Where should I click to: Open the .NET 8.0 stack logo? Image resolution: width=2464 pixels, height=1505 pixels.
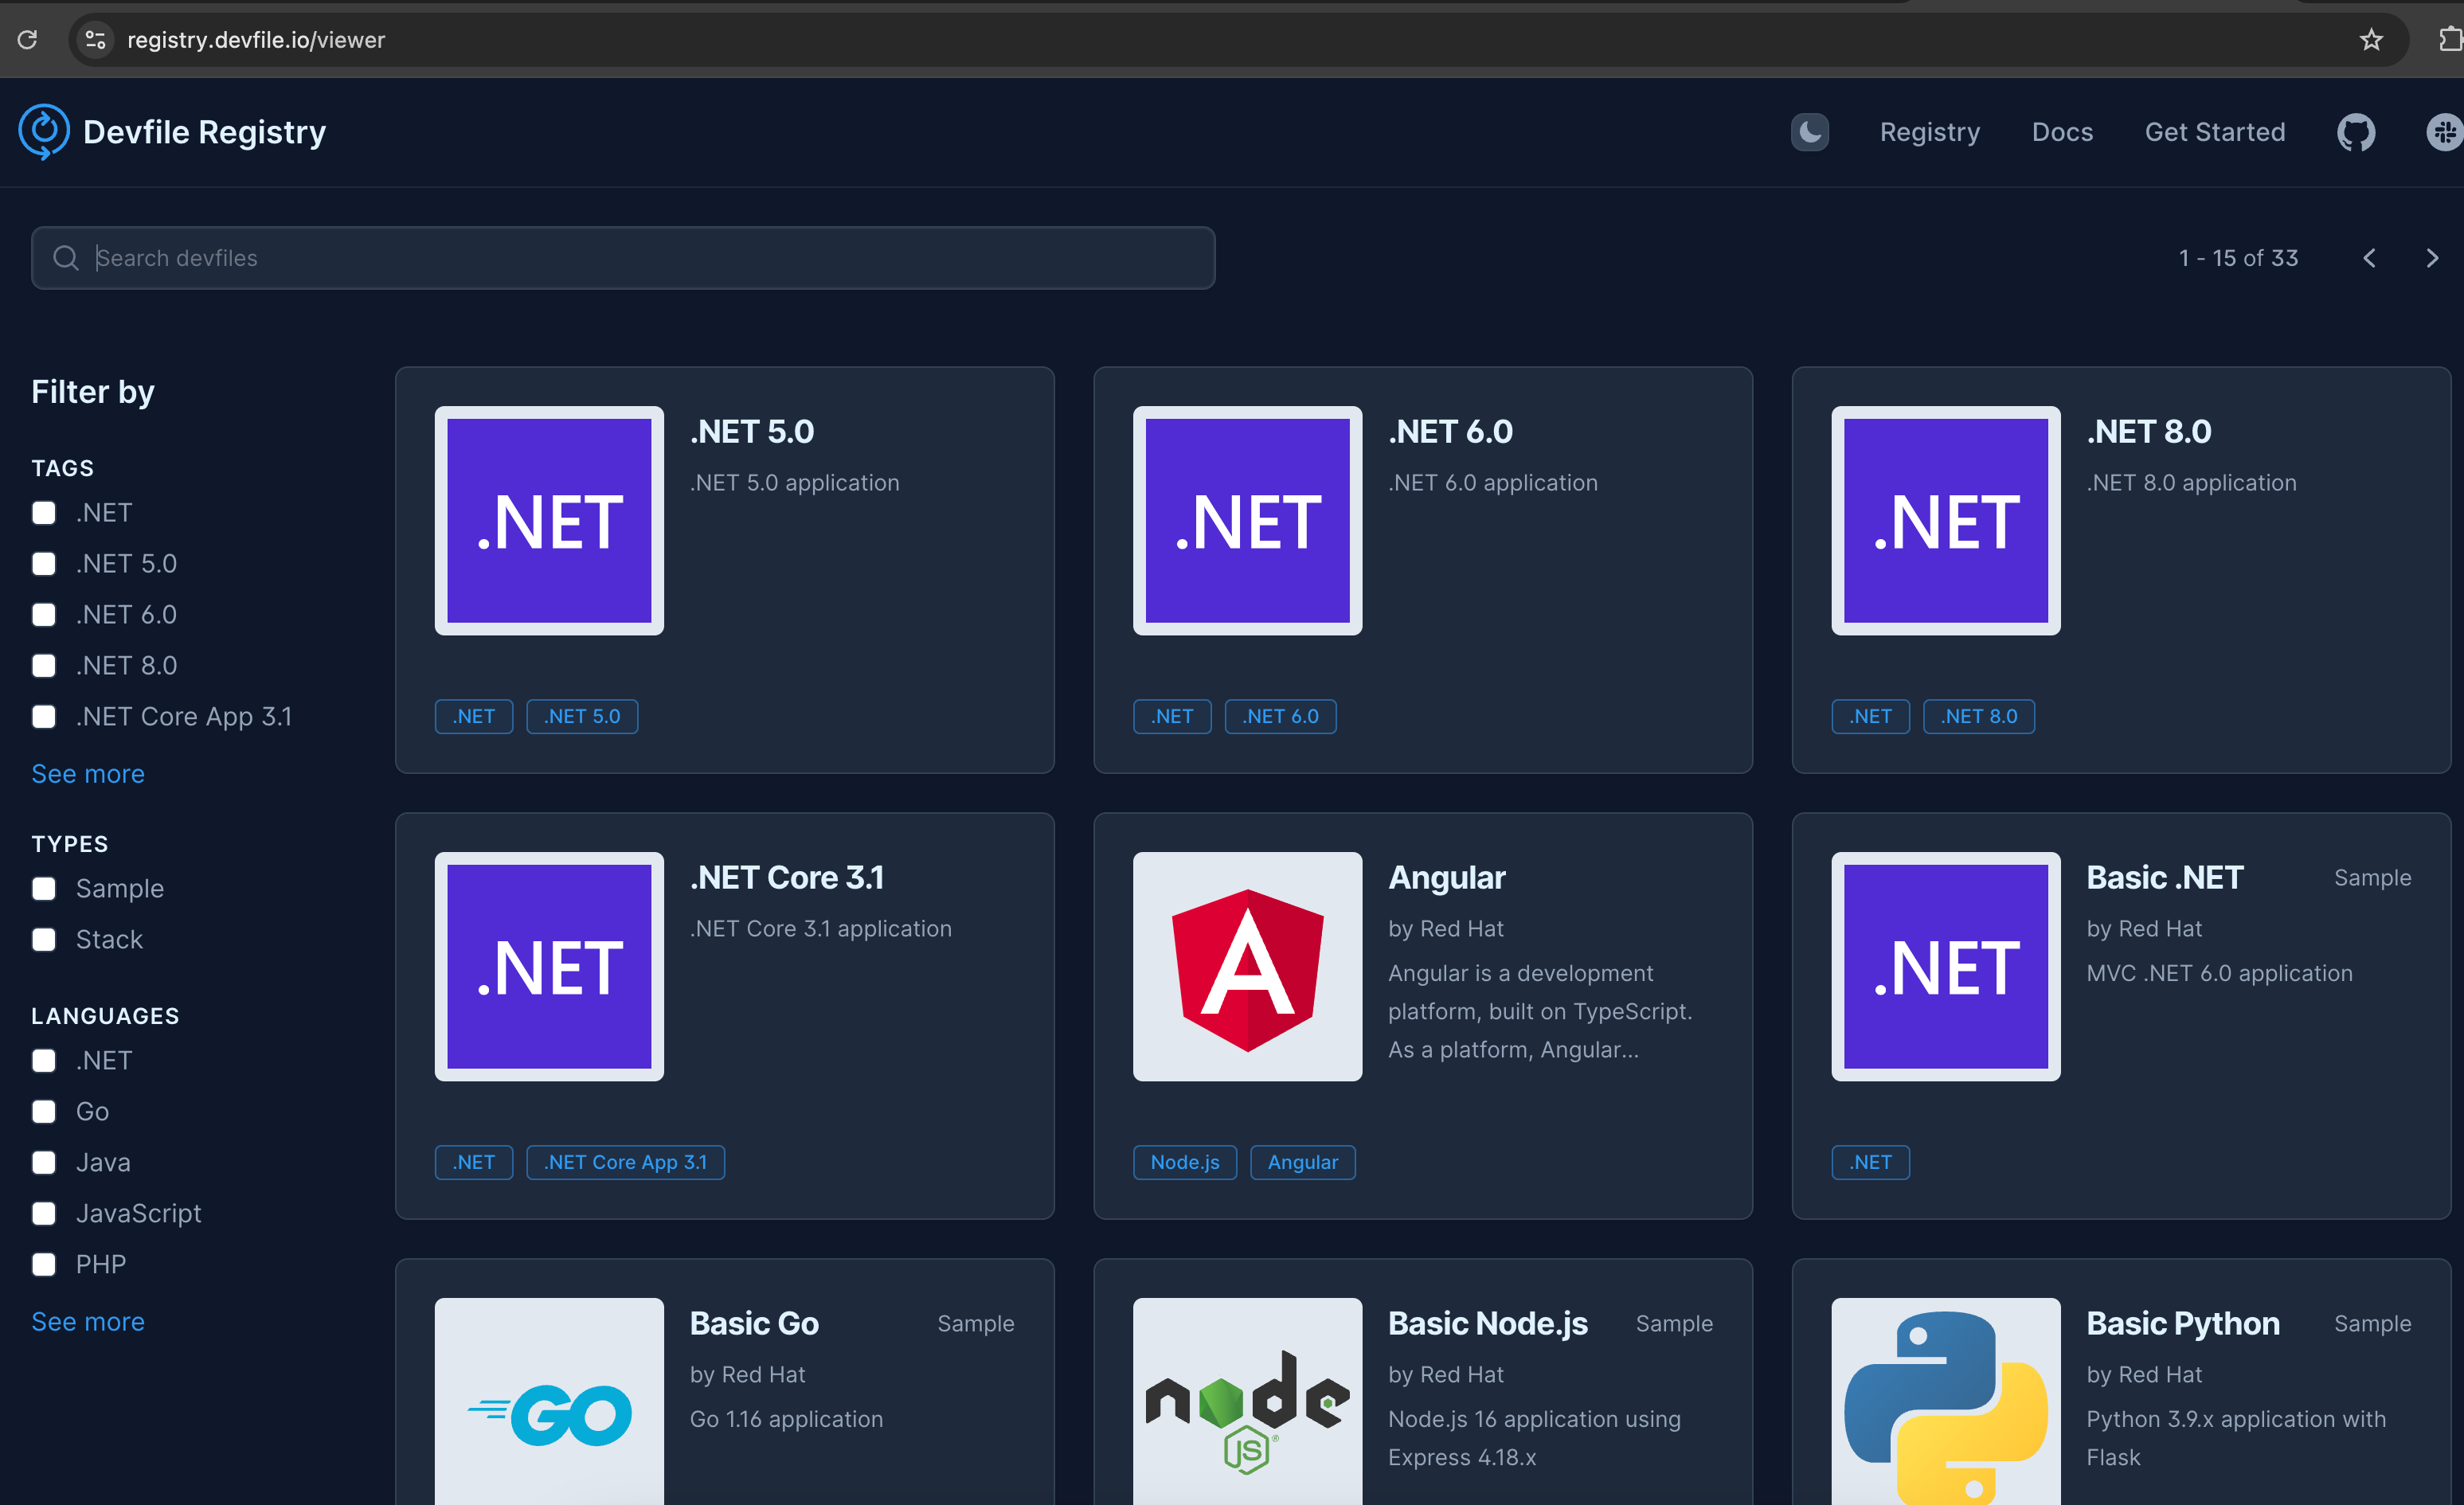click(x=1945, y=520)
